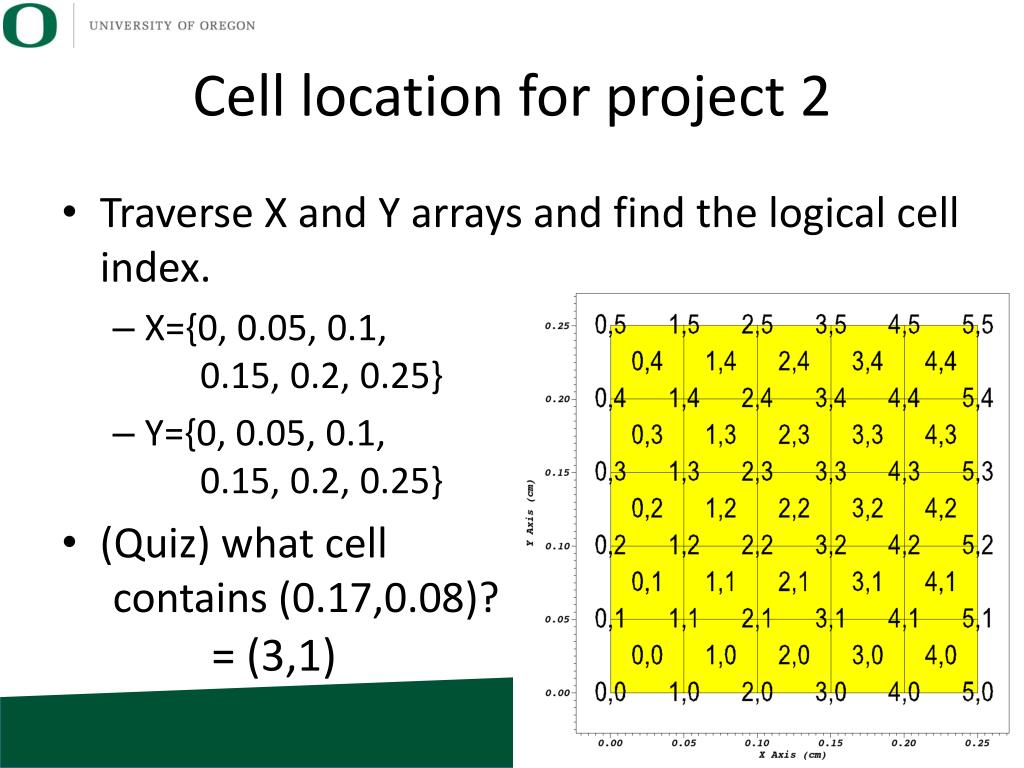The width and height of the screenshot is (1024, 768).
Task: Click the "5,1" vertex label on right edge
Action: coord(977,618)
